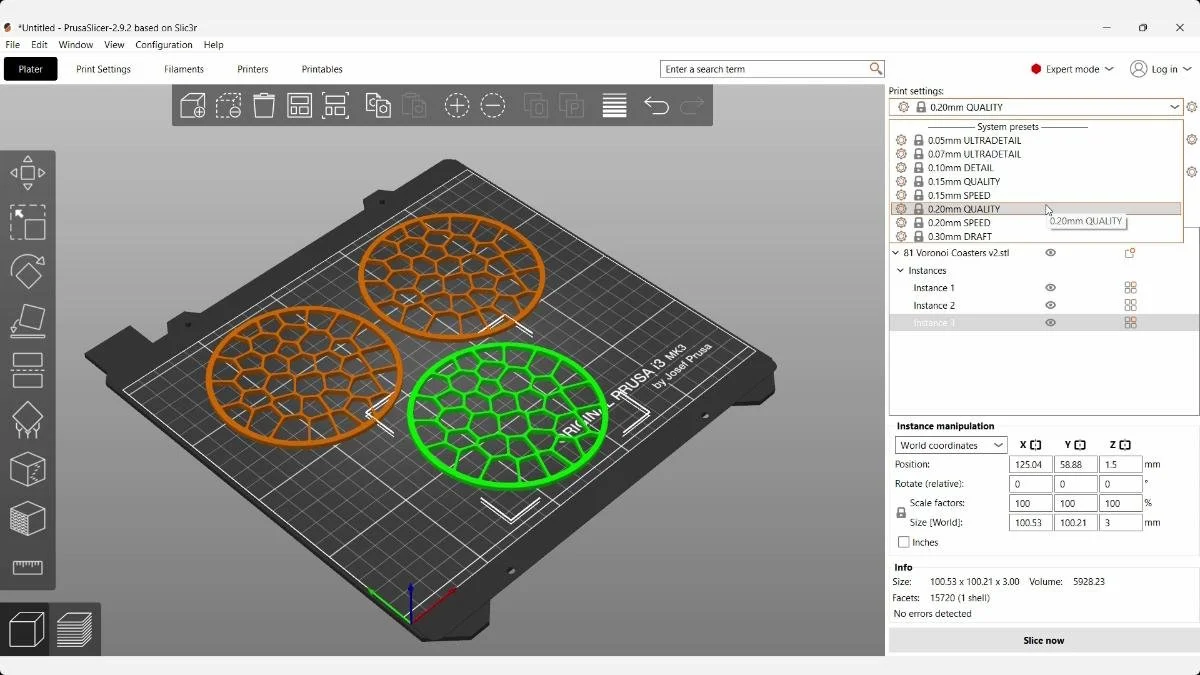Select the Move tool in left toolbar
Viewport: 1200px width, 675px height.
tap(27, 173)
